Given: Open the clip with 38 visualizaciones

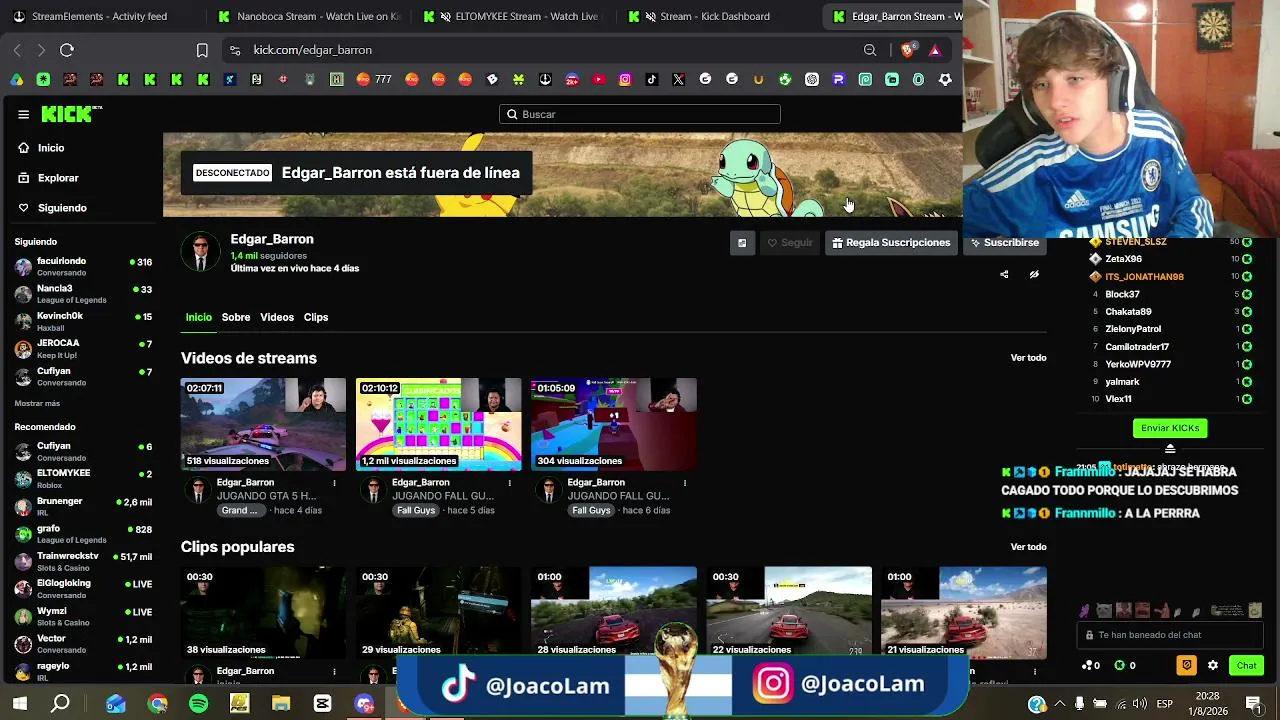Looking at the screenshot, I should [263, 612].
